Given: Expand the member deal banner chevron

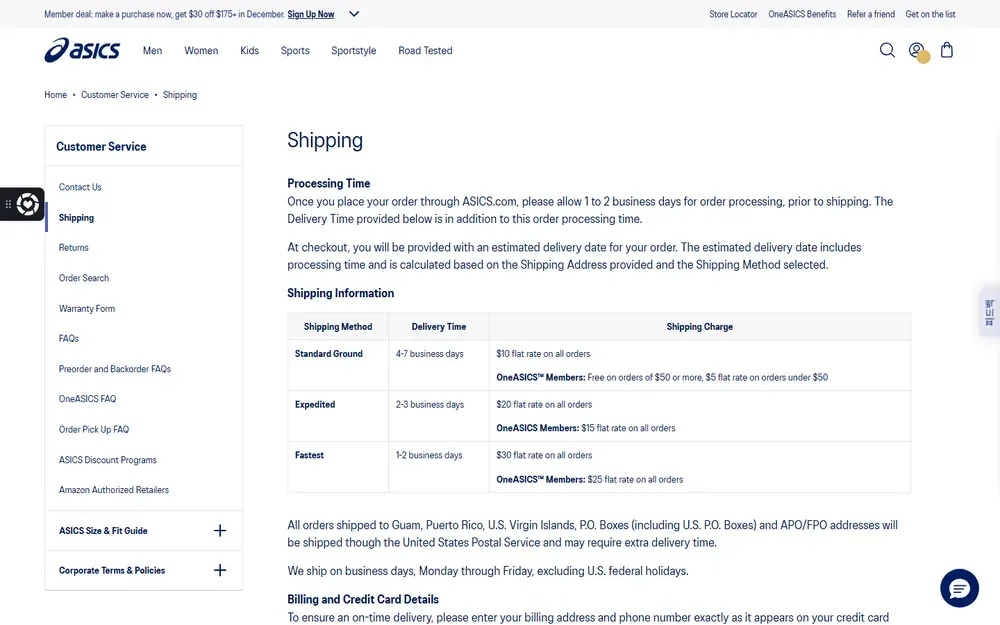Looking at the screenshot, I should coord(354,14).
